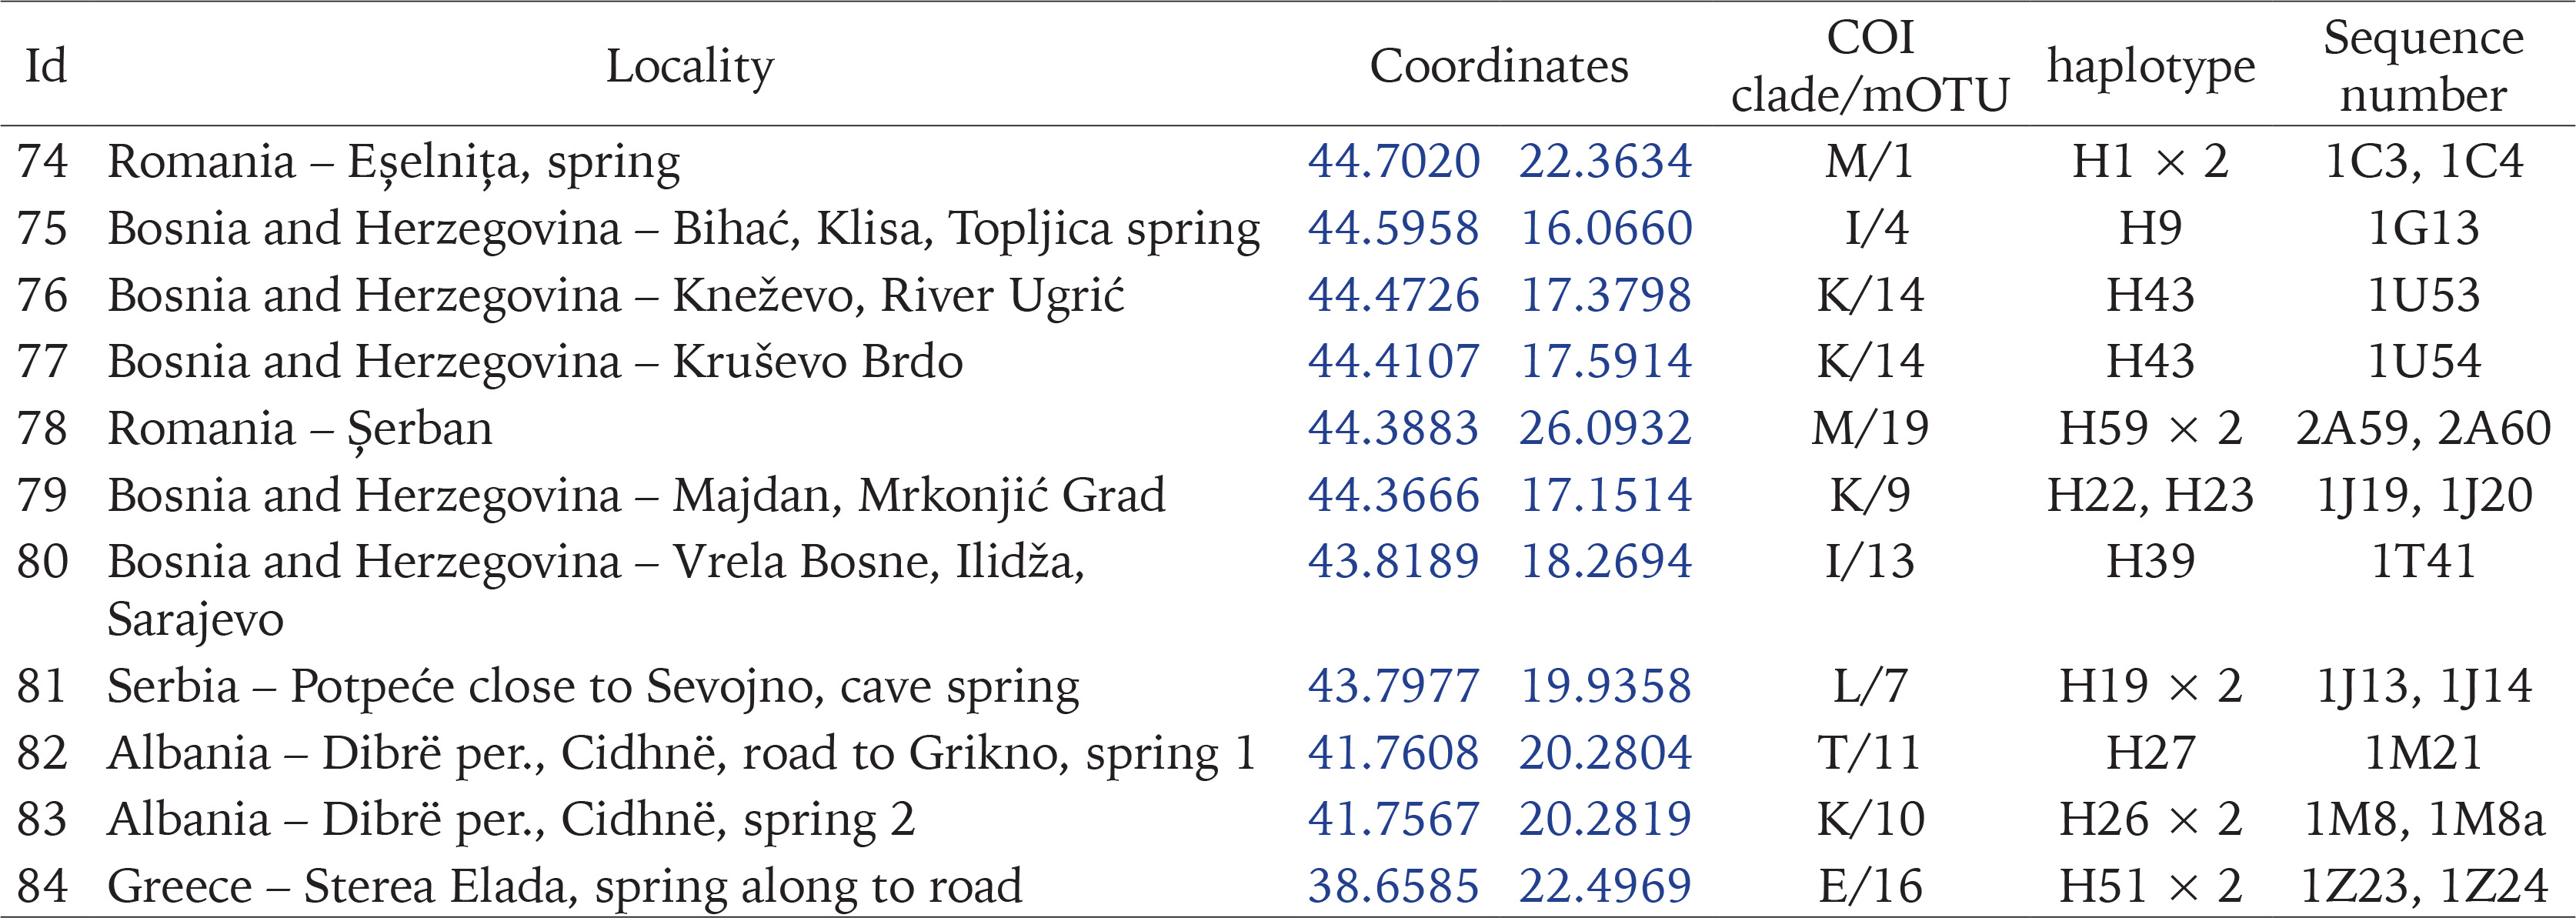
Task: Click the haplotype column header
Action: [x=2151, y=68]
